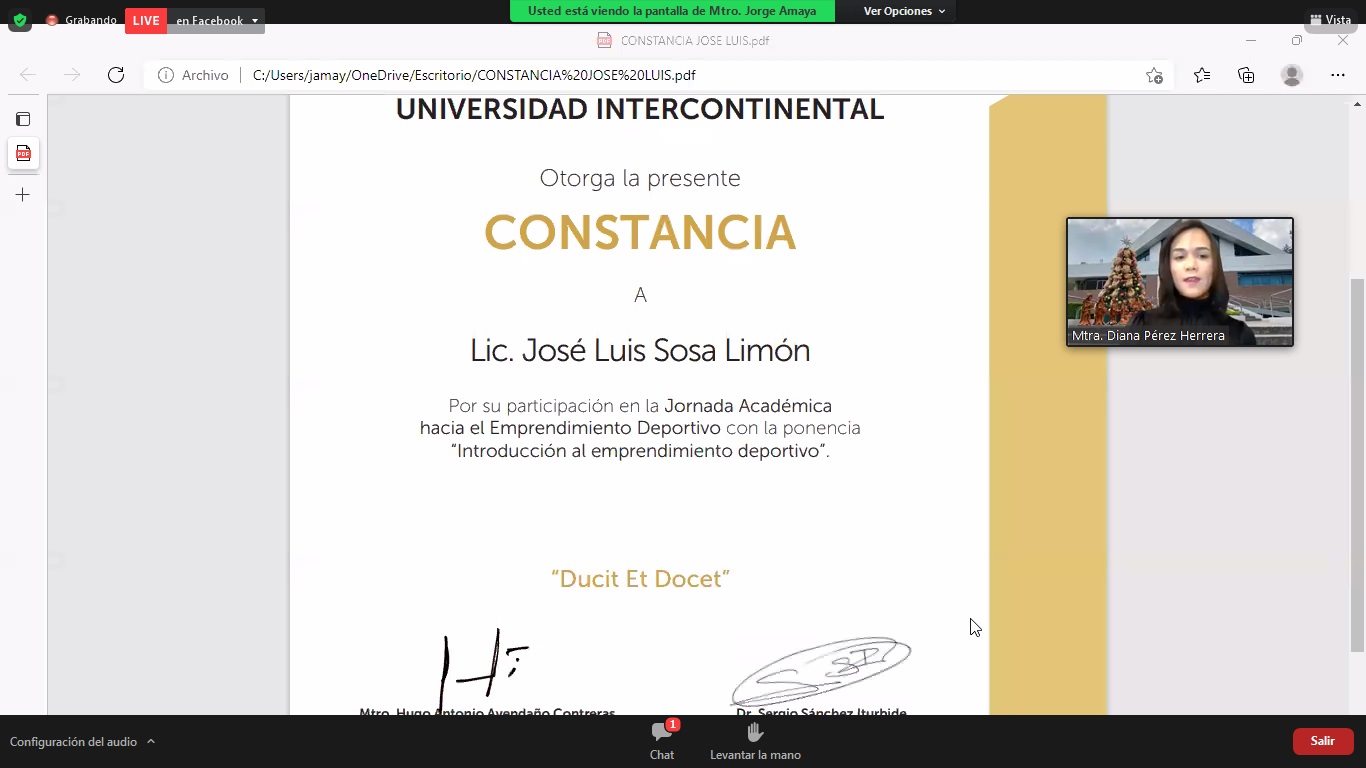Reload the PDF page
Viewport: 1366px width, 768px height.
[116, 75]
